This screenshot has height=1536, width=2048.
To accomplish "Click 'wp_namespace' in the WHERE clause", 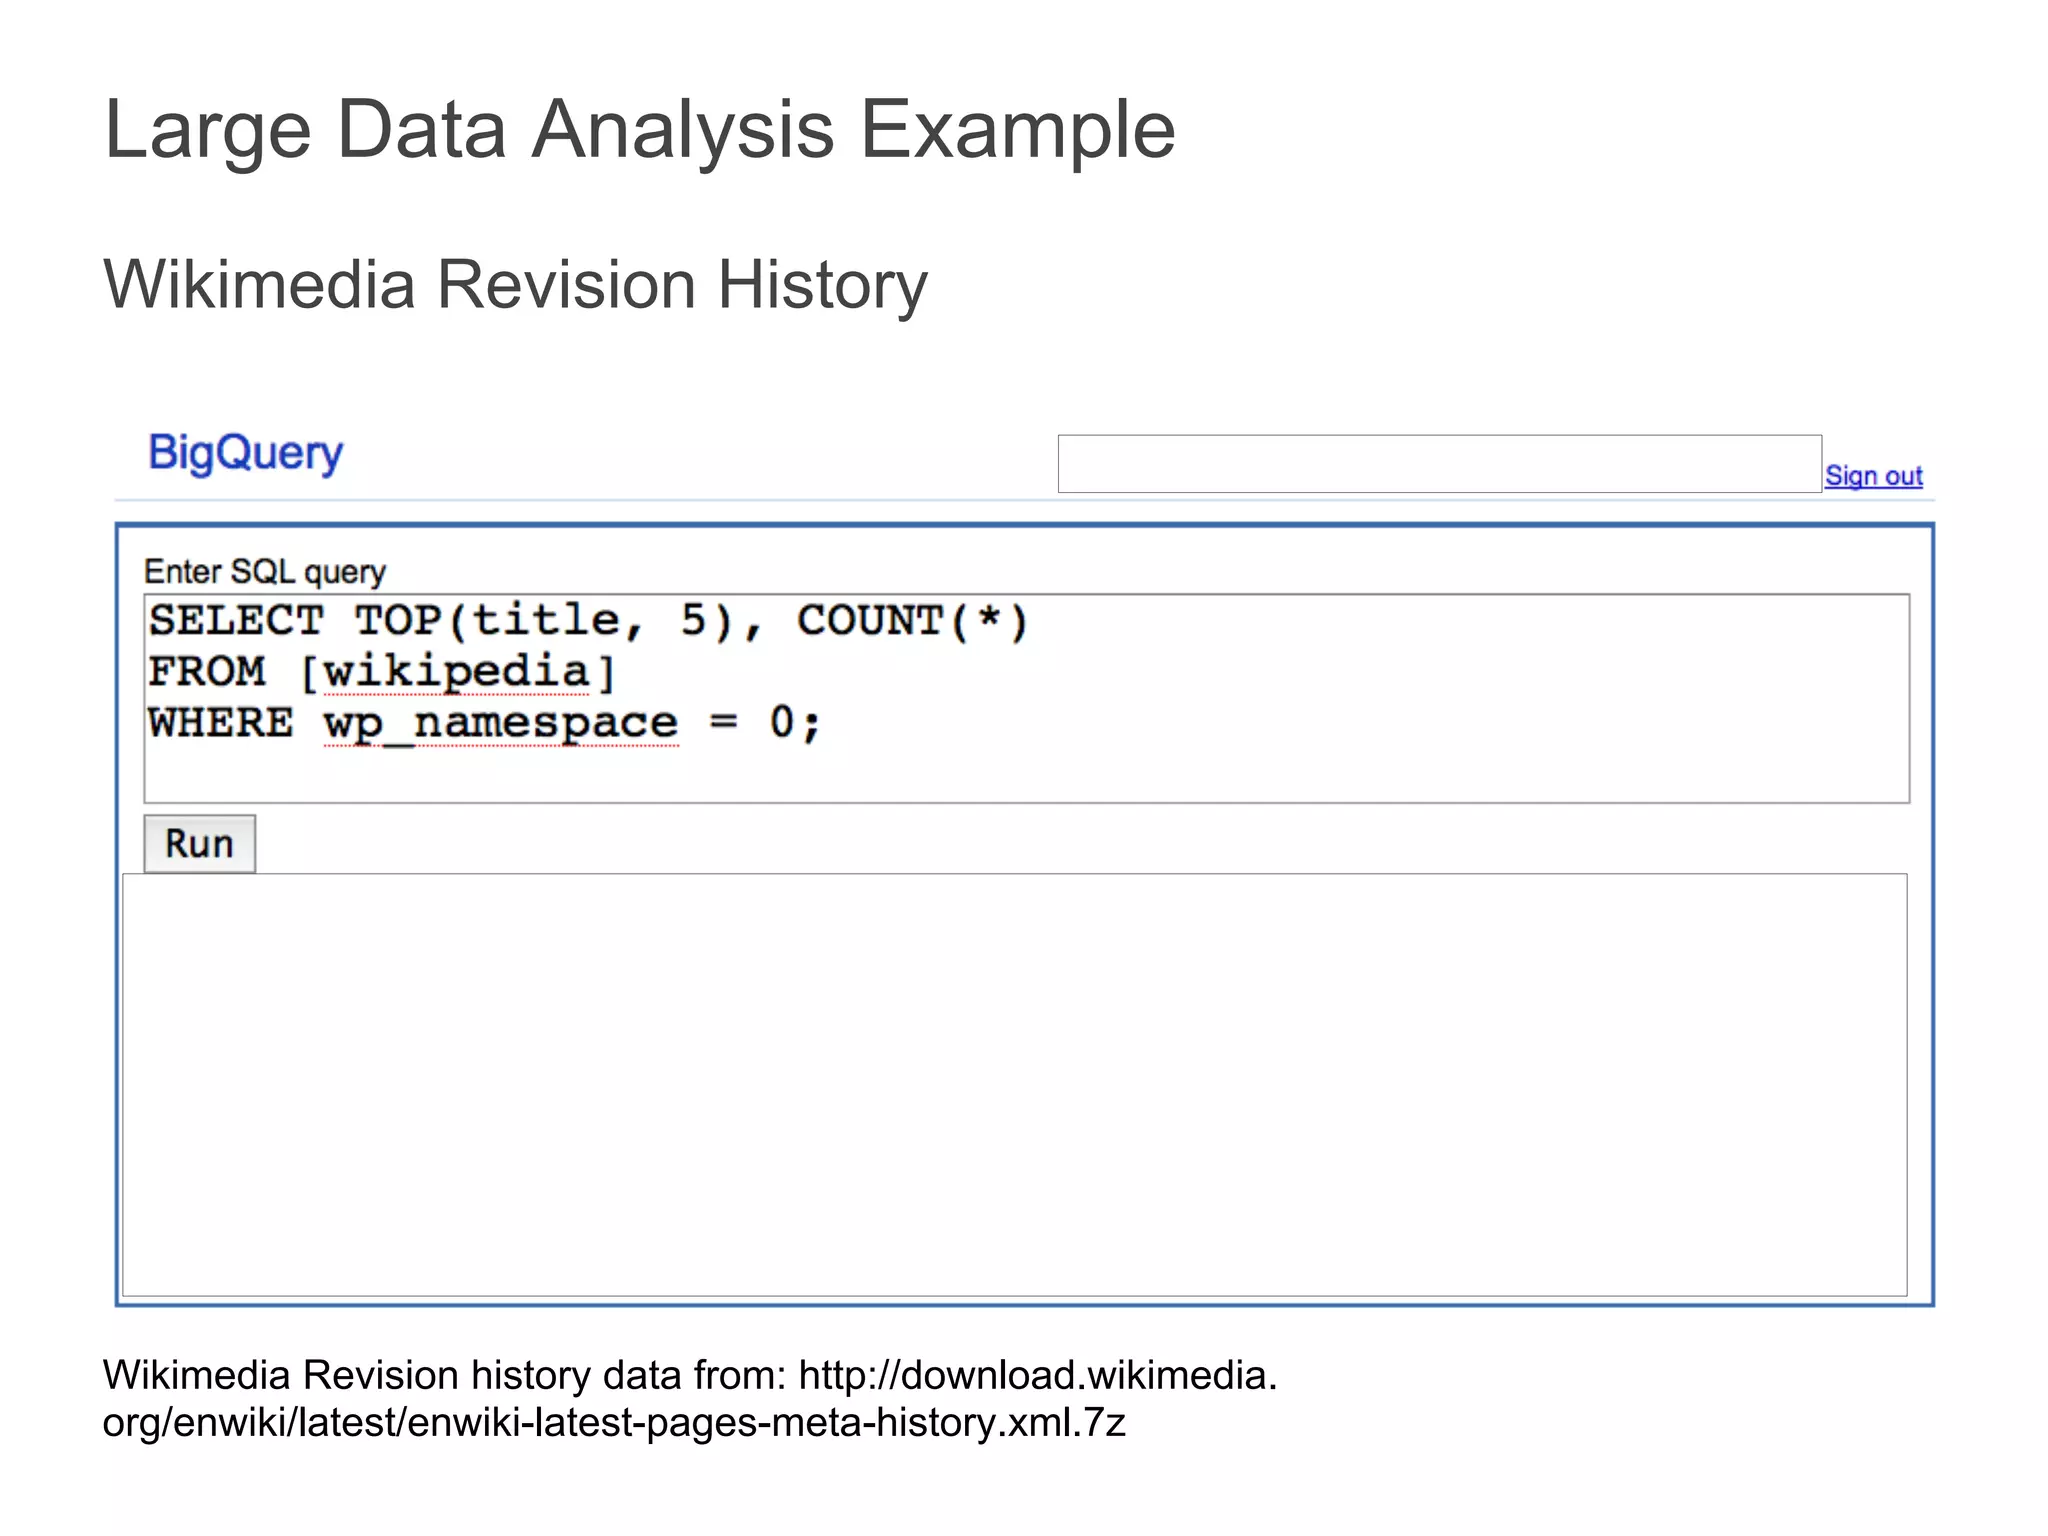I will click(501, 723).
